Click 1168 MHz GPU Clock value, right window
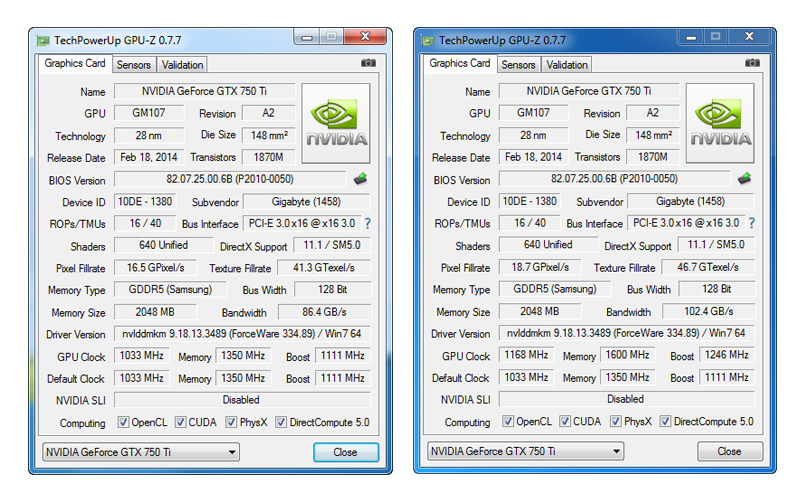This screenshot has width=800, height=500. click(x=526, y=355)
